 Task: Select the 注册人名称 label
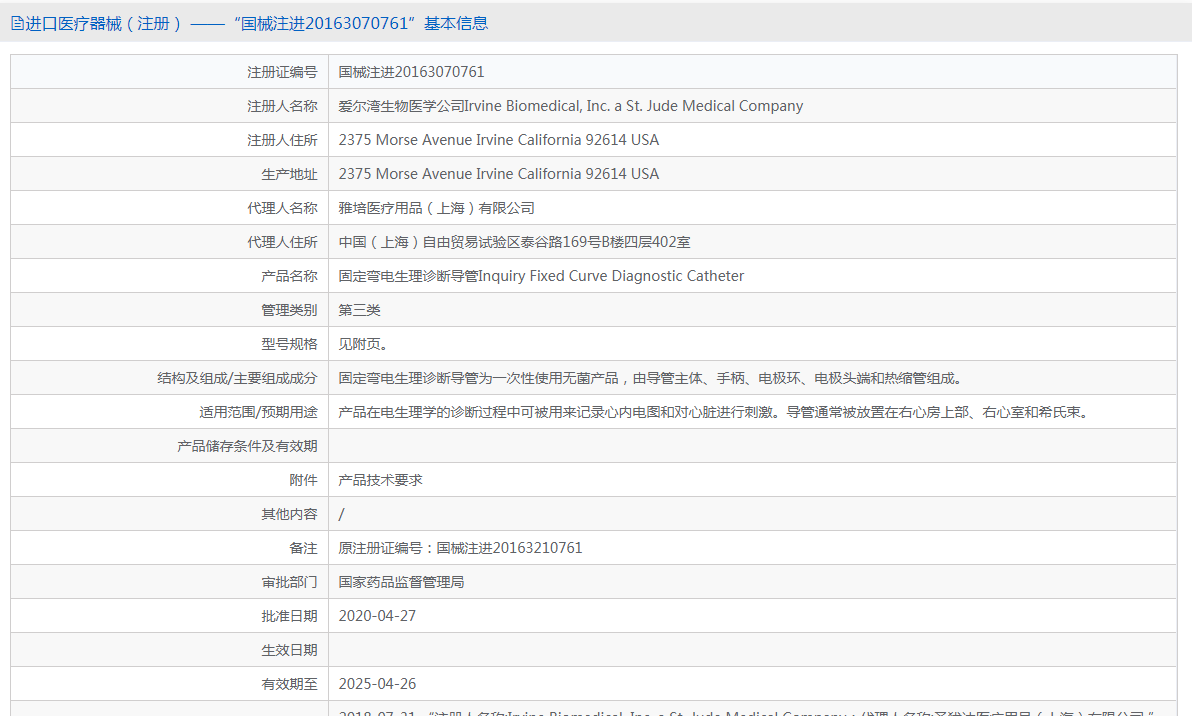(282, 106)
